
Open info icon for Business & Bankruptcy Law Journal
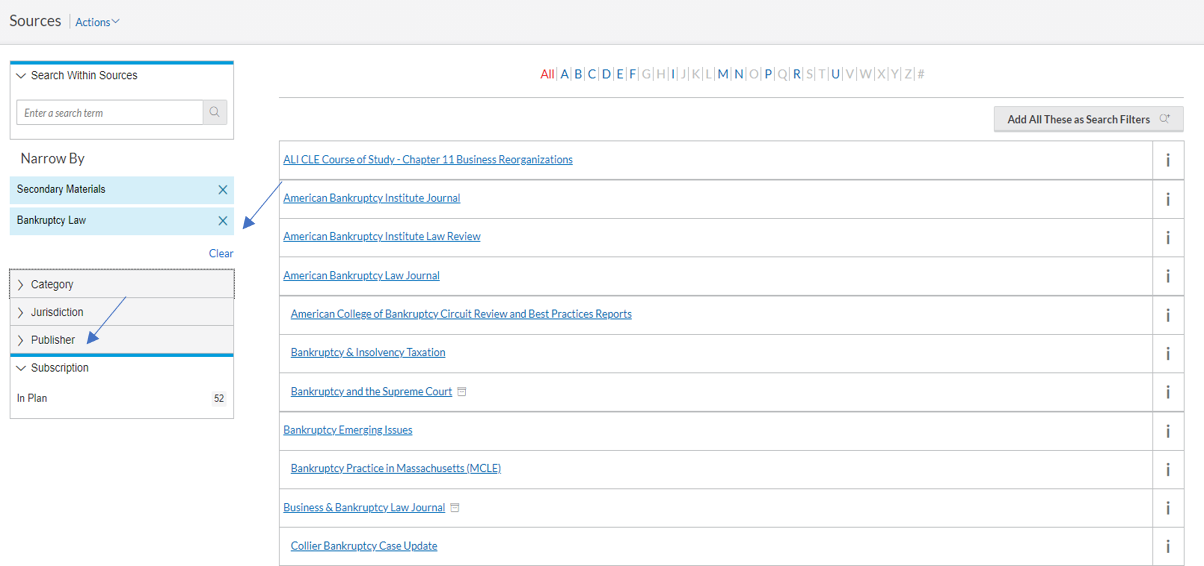[1168, 508]
